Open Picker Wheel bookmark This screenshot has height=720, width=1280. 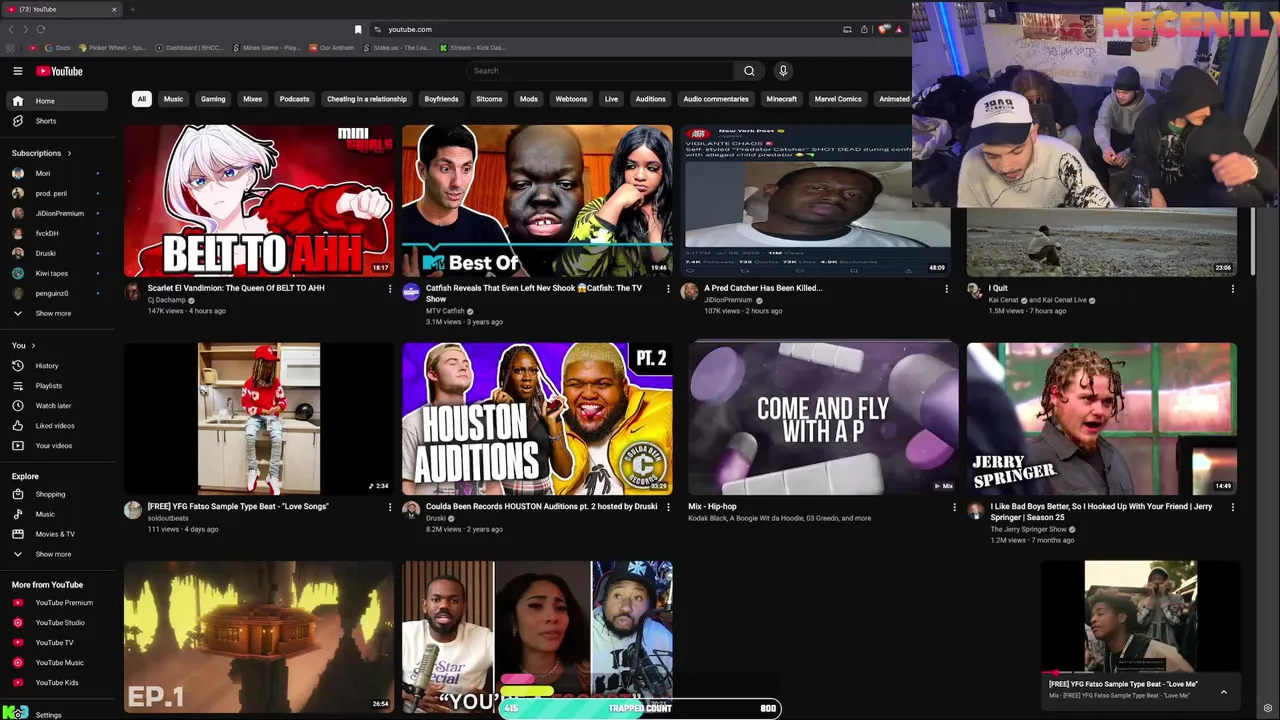[111, 48]
